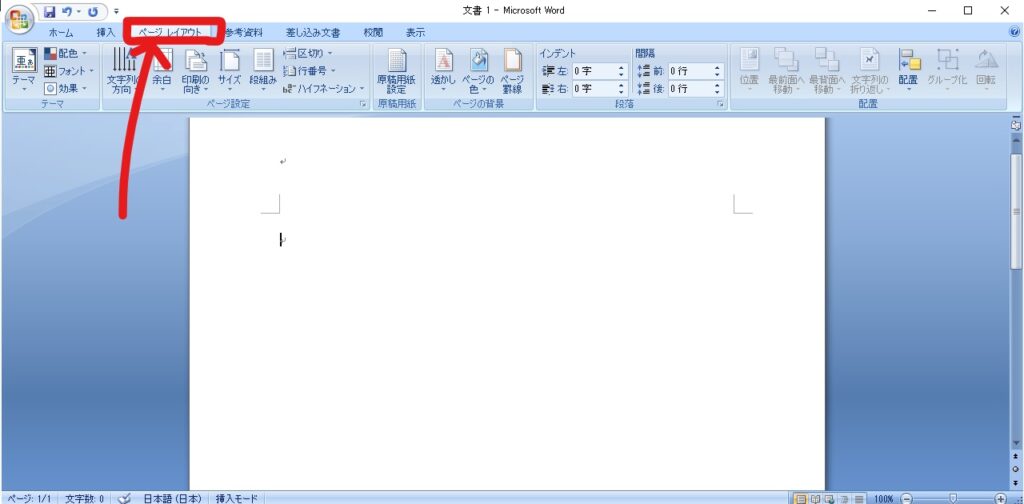This screenshot has height=504, width=1024.
Task: Switch to Print Layout view in status bar
Action: (800, 499)
